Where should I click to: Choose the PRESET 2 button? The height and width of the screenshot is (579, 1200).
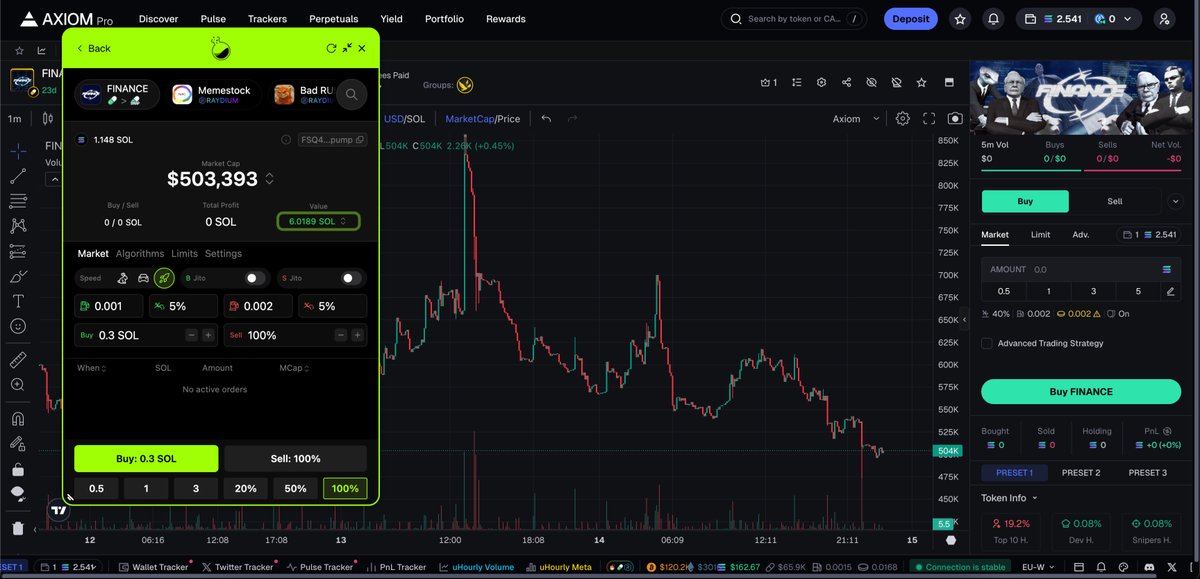1080,473
